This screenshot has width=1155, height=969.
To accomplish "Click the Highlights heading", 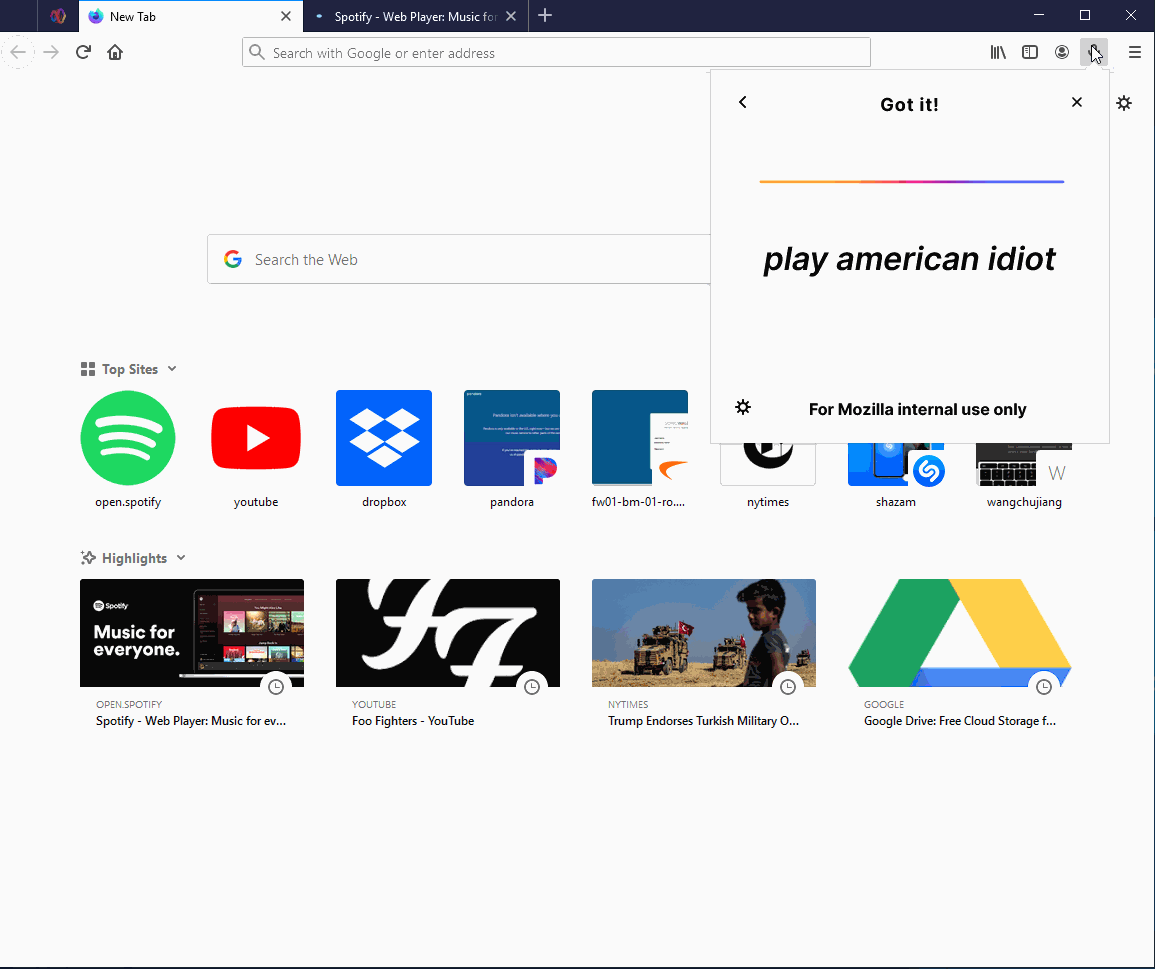I will tap(134, 559).
